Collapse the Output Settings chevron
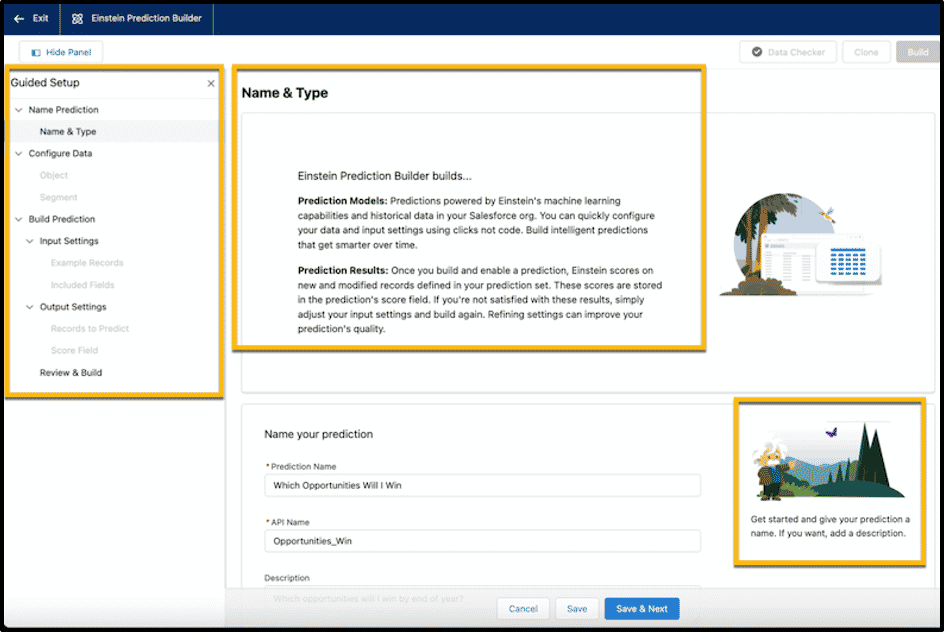 (x=30, y=307)
